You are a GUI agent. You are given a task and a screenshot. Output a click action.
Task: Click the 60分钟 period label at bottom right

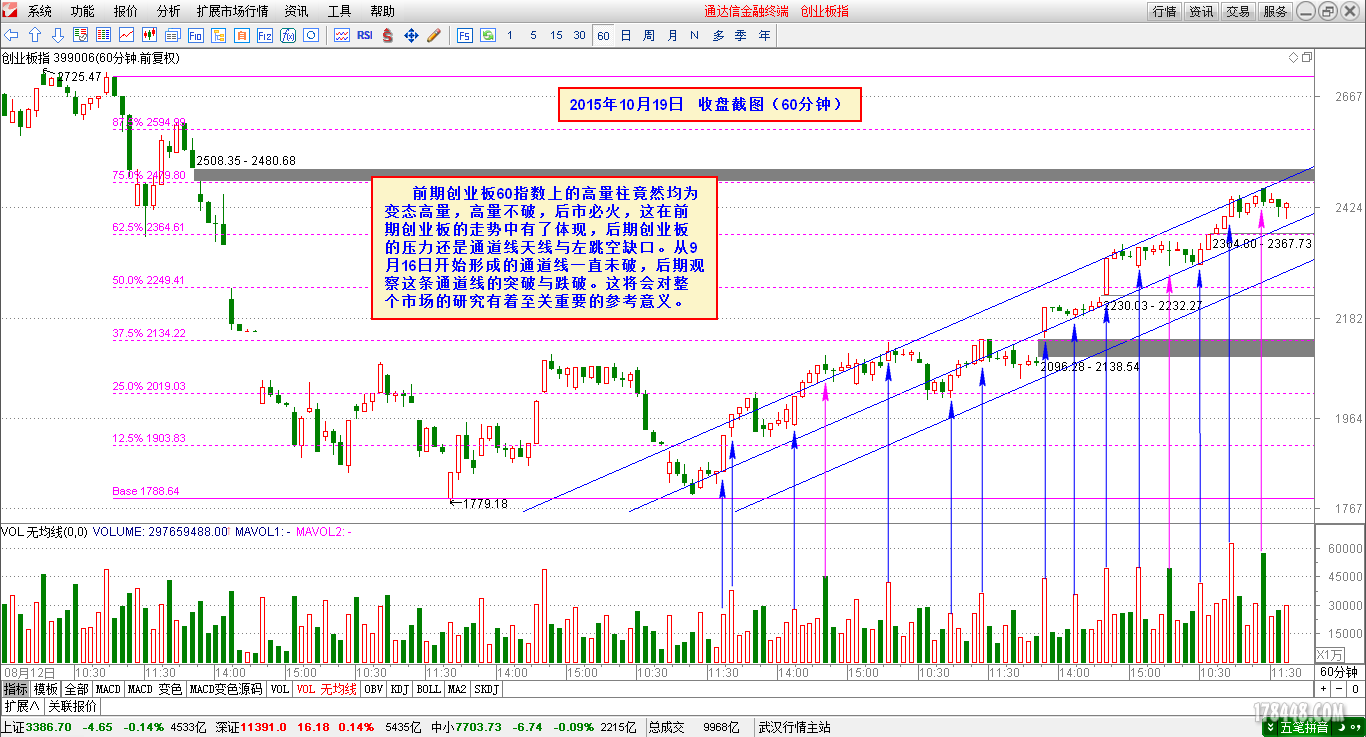[x=1338, y=672]
